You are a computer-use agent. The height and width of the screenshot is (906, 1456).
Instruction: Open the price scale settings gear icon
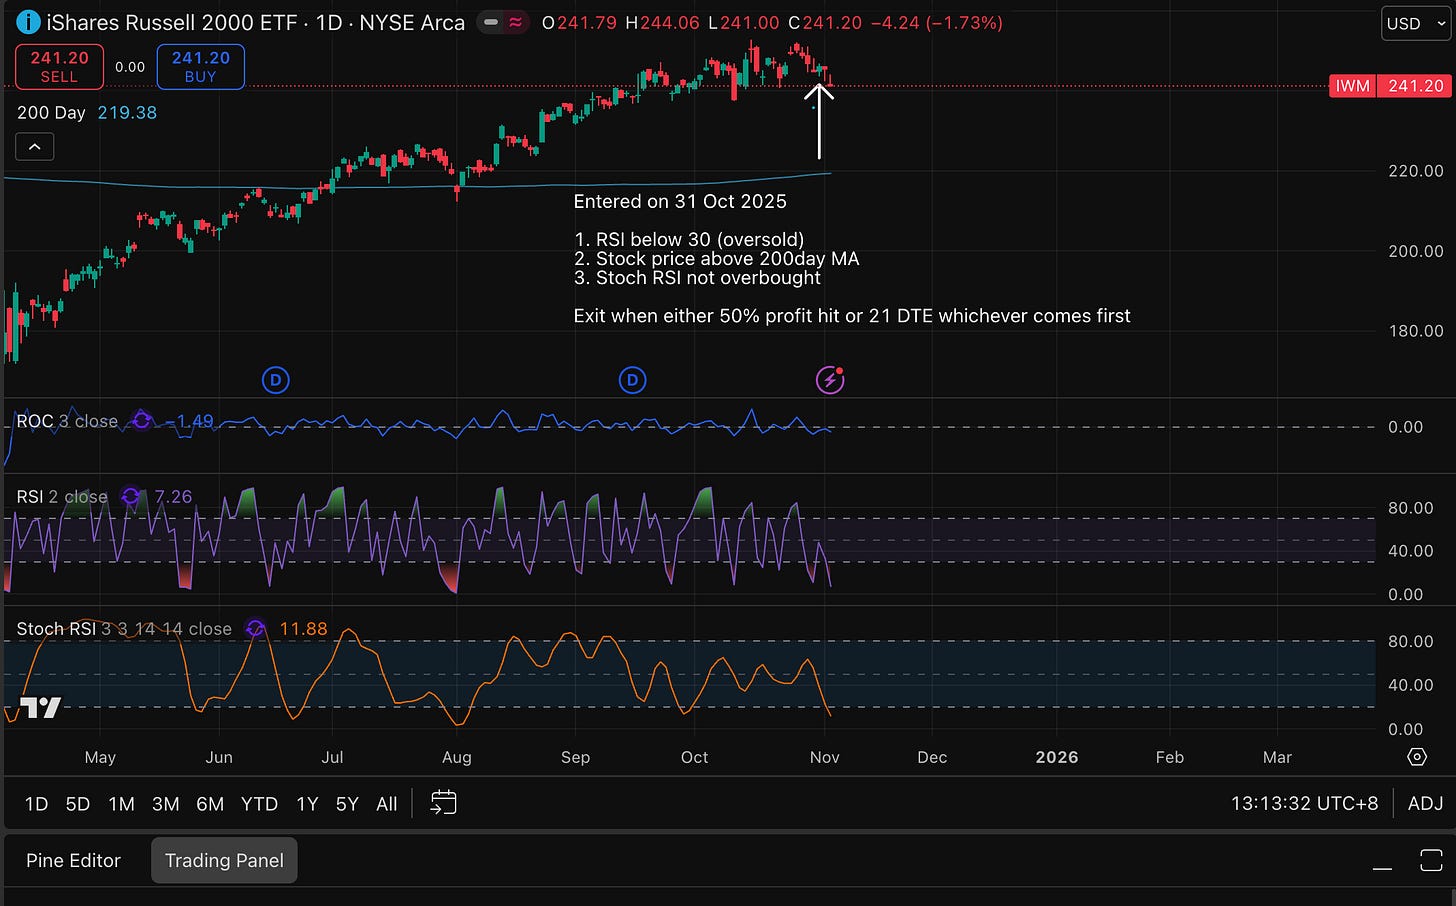click(1417, 757)
